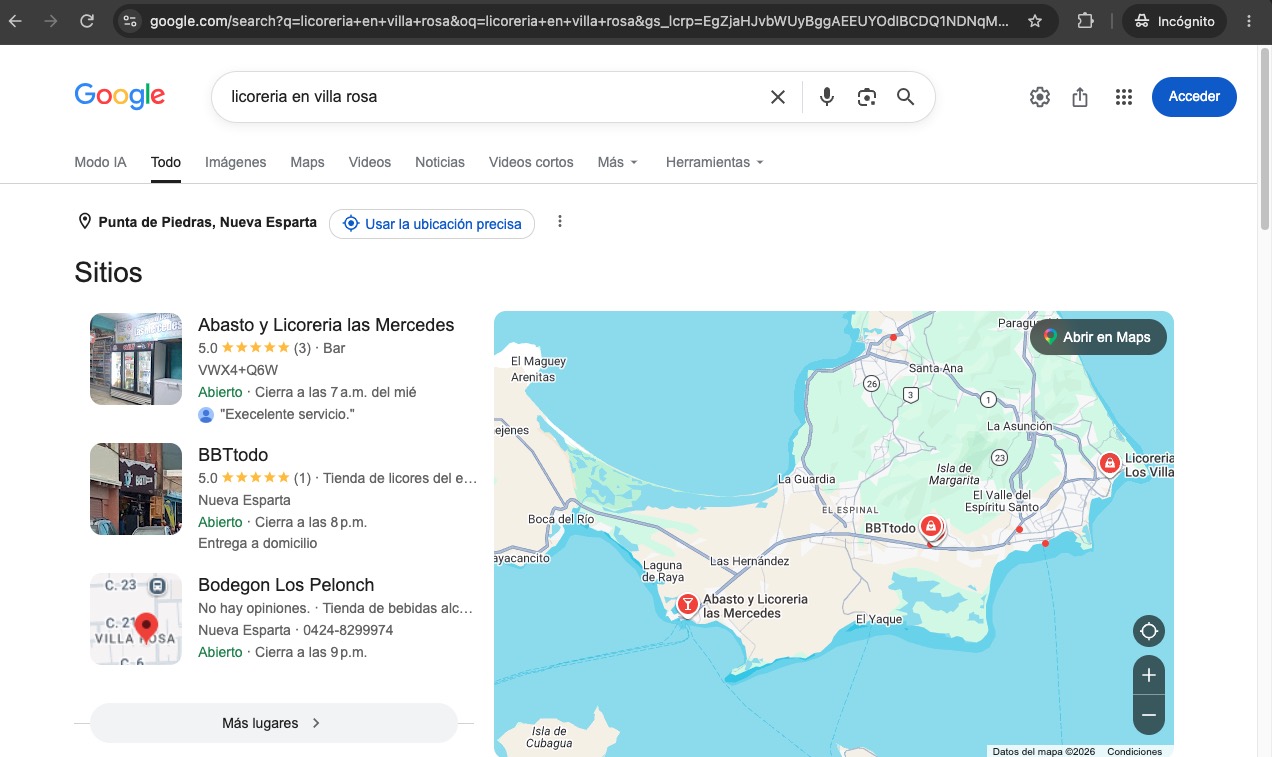Select the BBTtodo pin on the map

[931, 526]
